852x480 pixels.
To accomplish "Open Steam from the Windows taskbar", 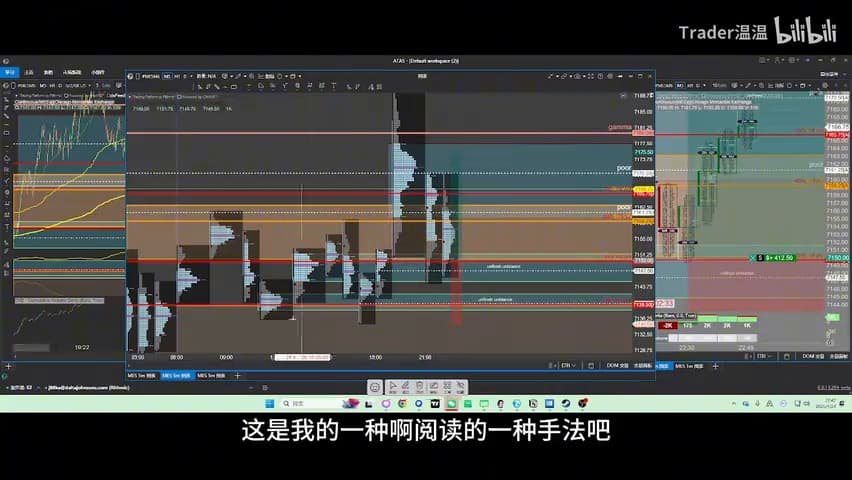I will click(x=566, y=403).
